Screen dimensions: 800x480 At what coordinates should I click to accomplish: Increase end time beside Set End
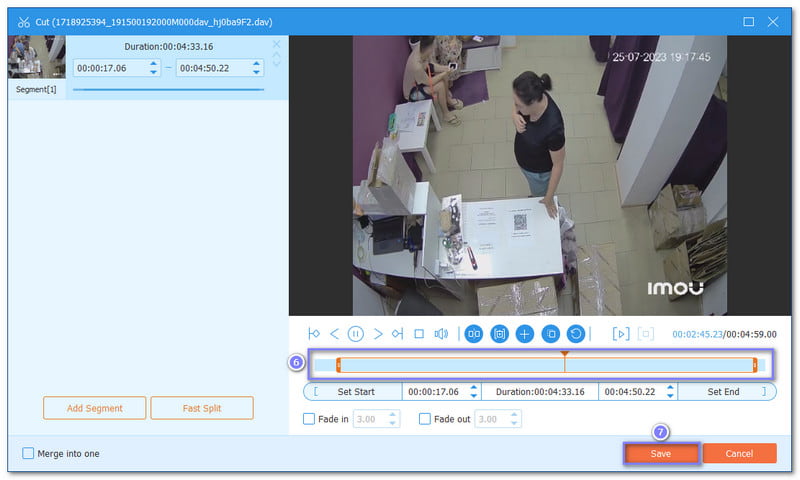coord(670,388)
